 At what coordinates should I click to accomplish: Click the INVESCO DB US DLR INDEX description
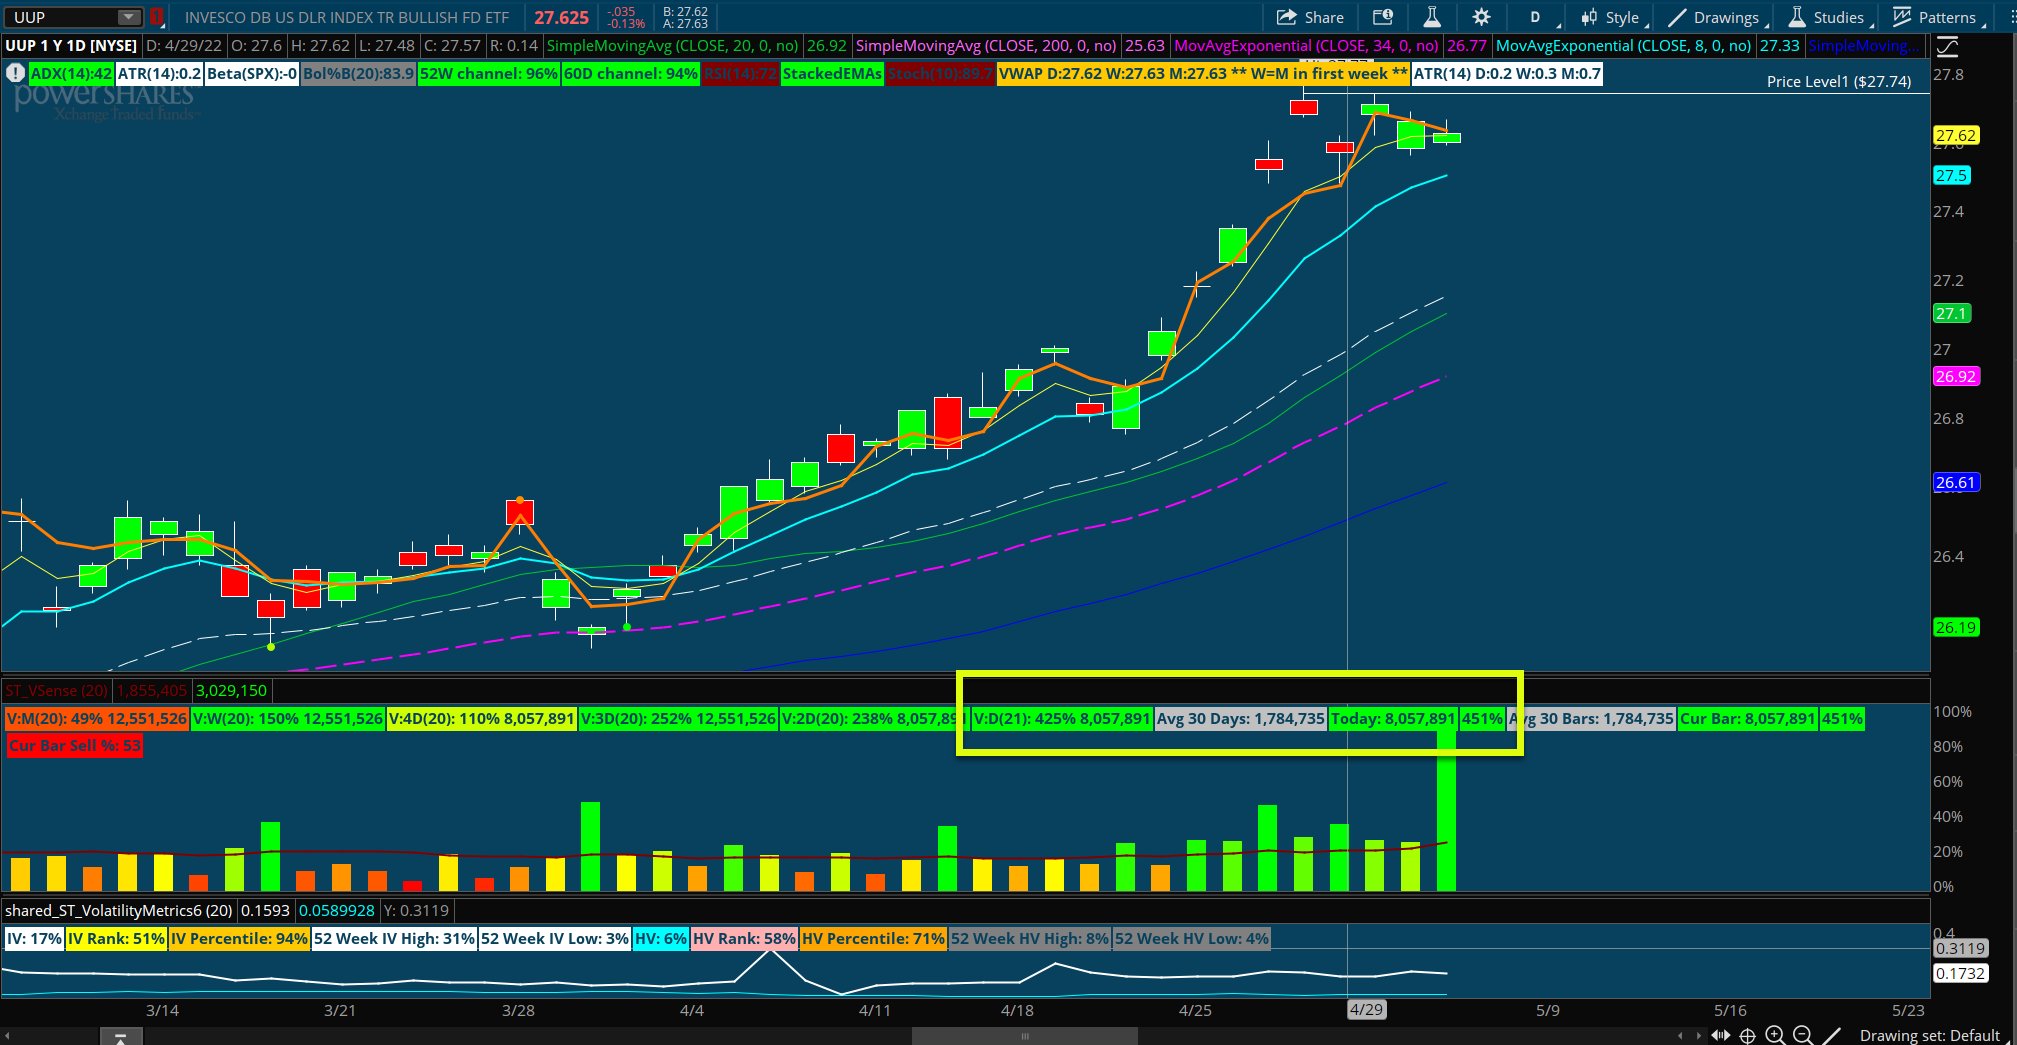coord(347,17)
